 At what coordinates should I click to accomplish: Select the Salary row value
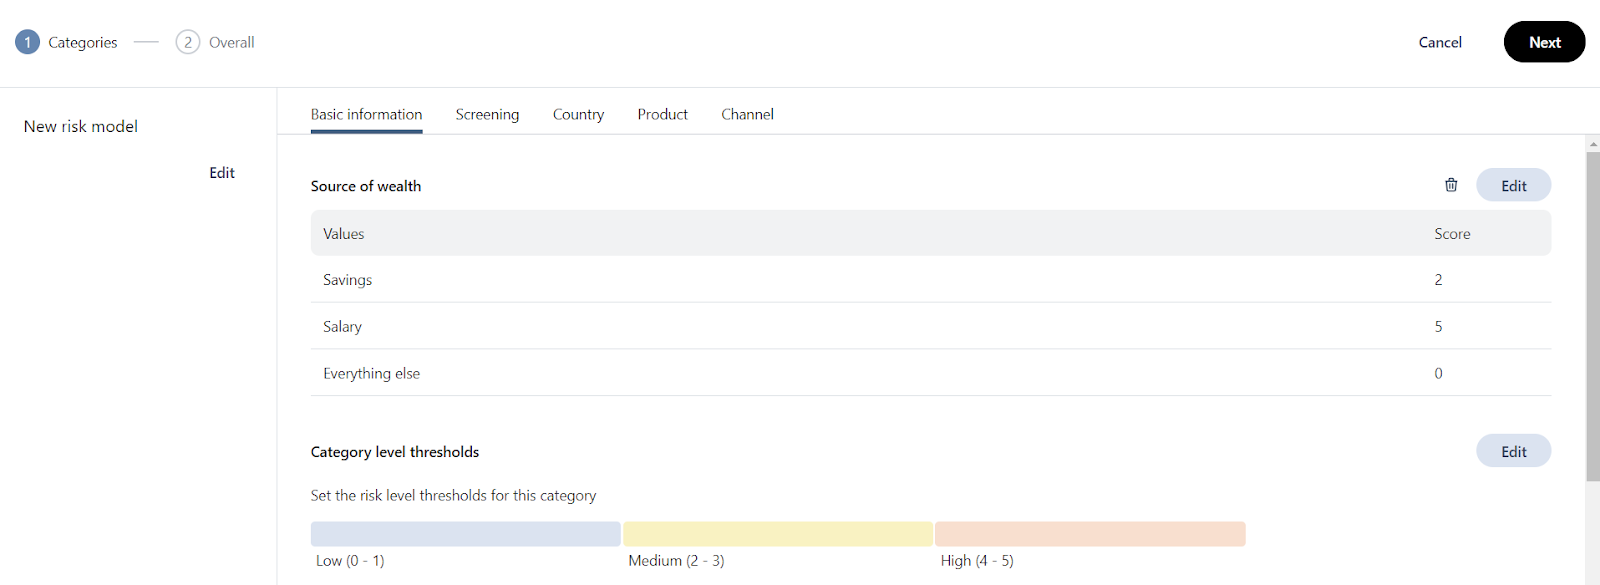342,327
